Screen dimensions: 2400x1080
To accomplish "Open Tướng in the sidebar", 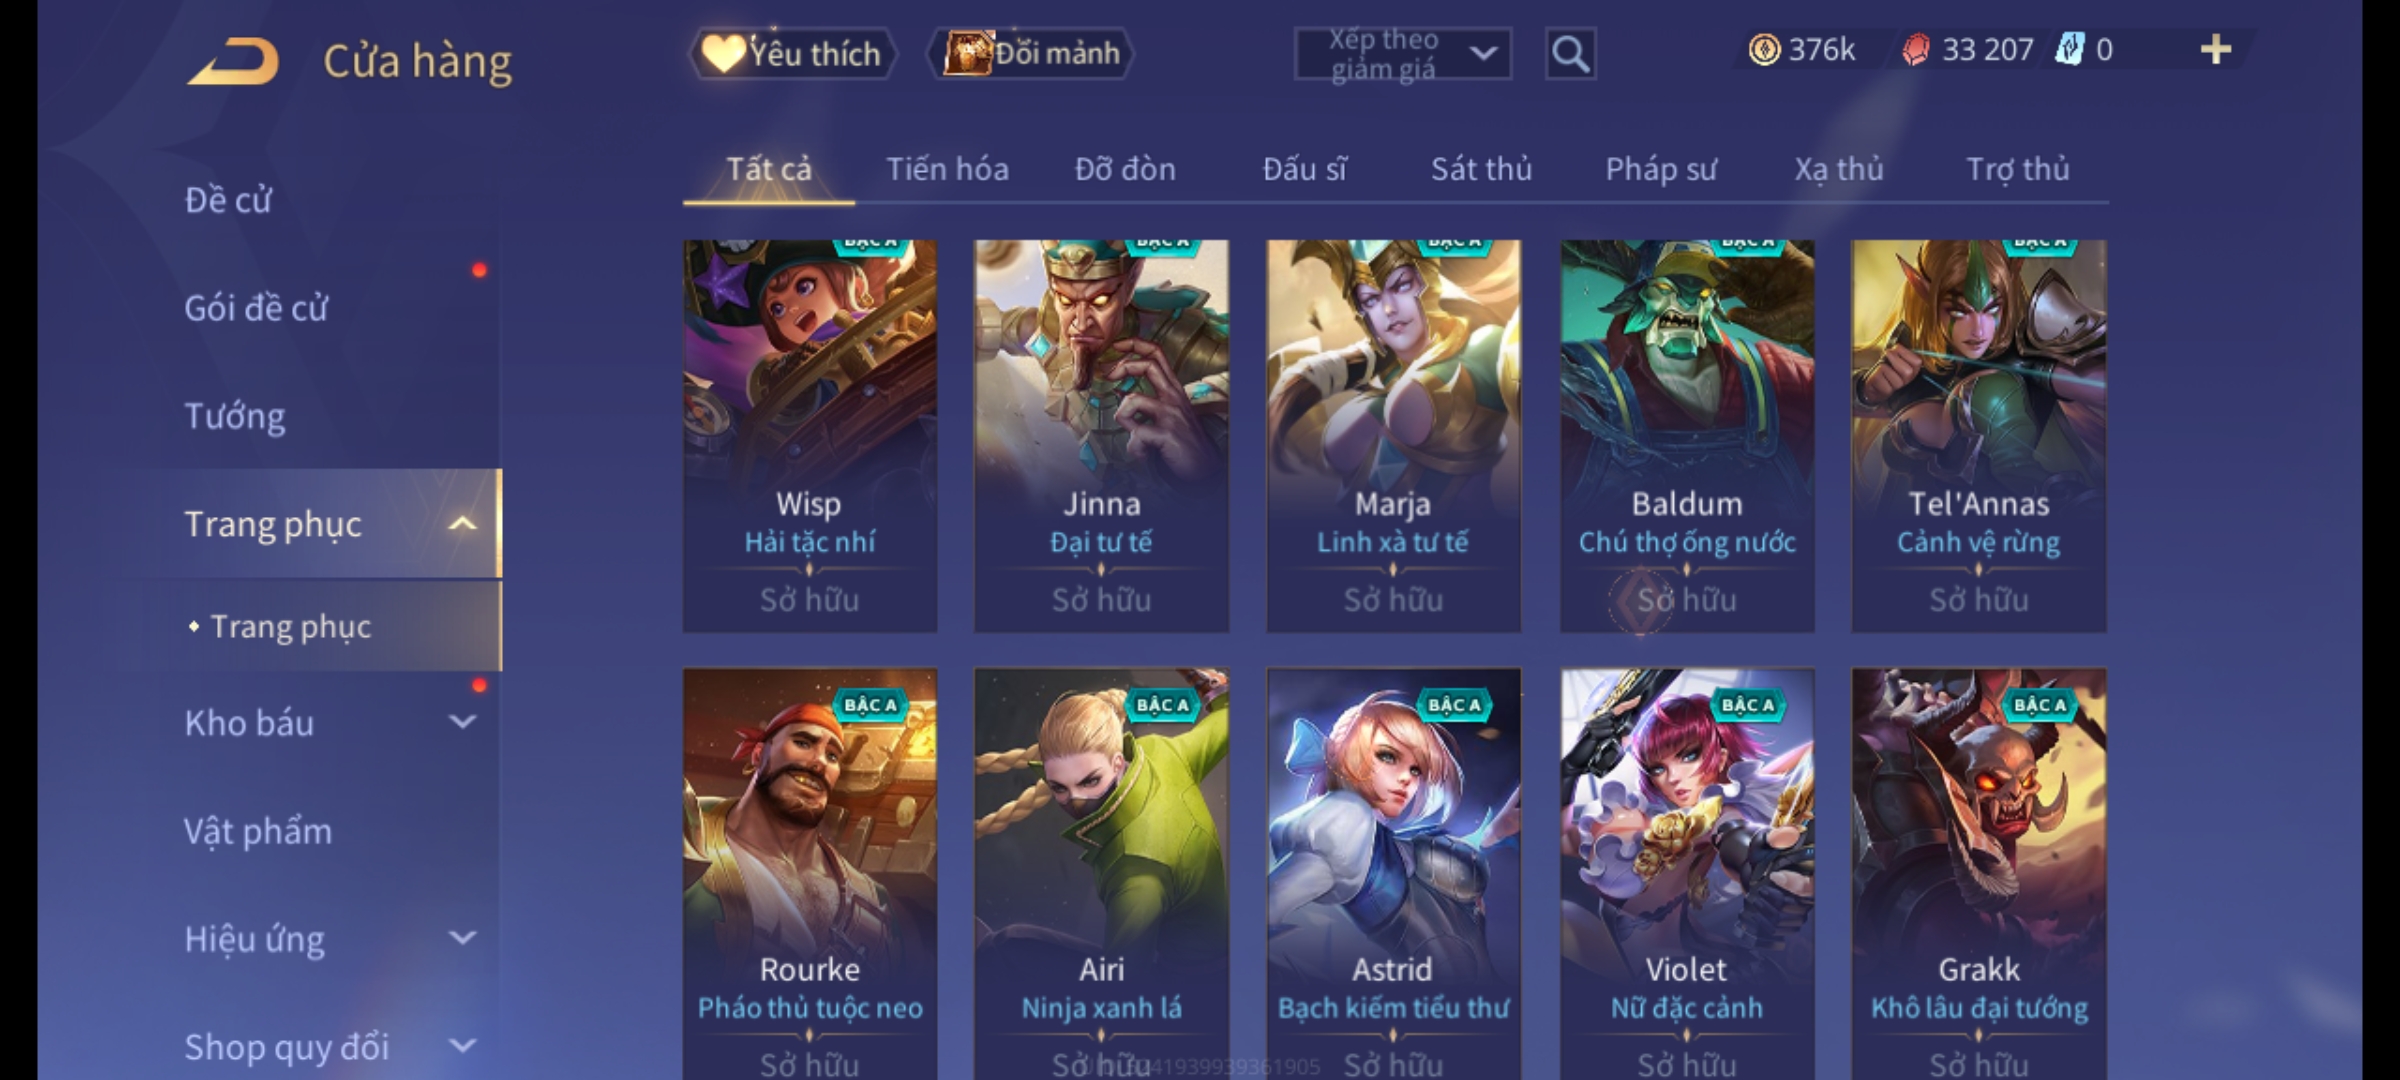I will (235, 416).
